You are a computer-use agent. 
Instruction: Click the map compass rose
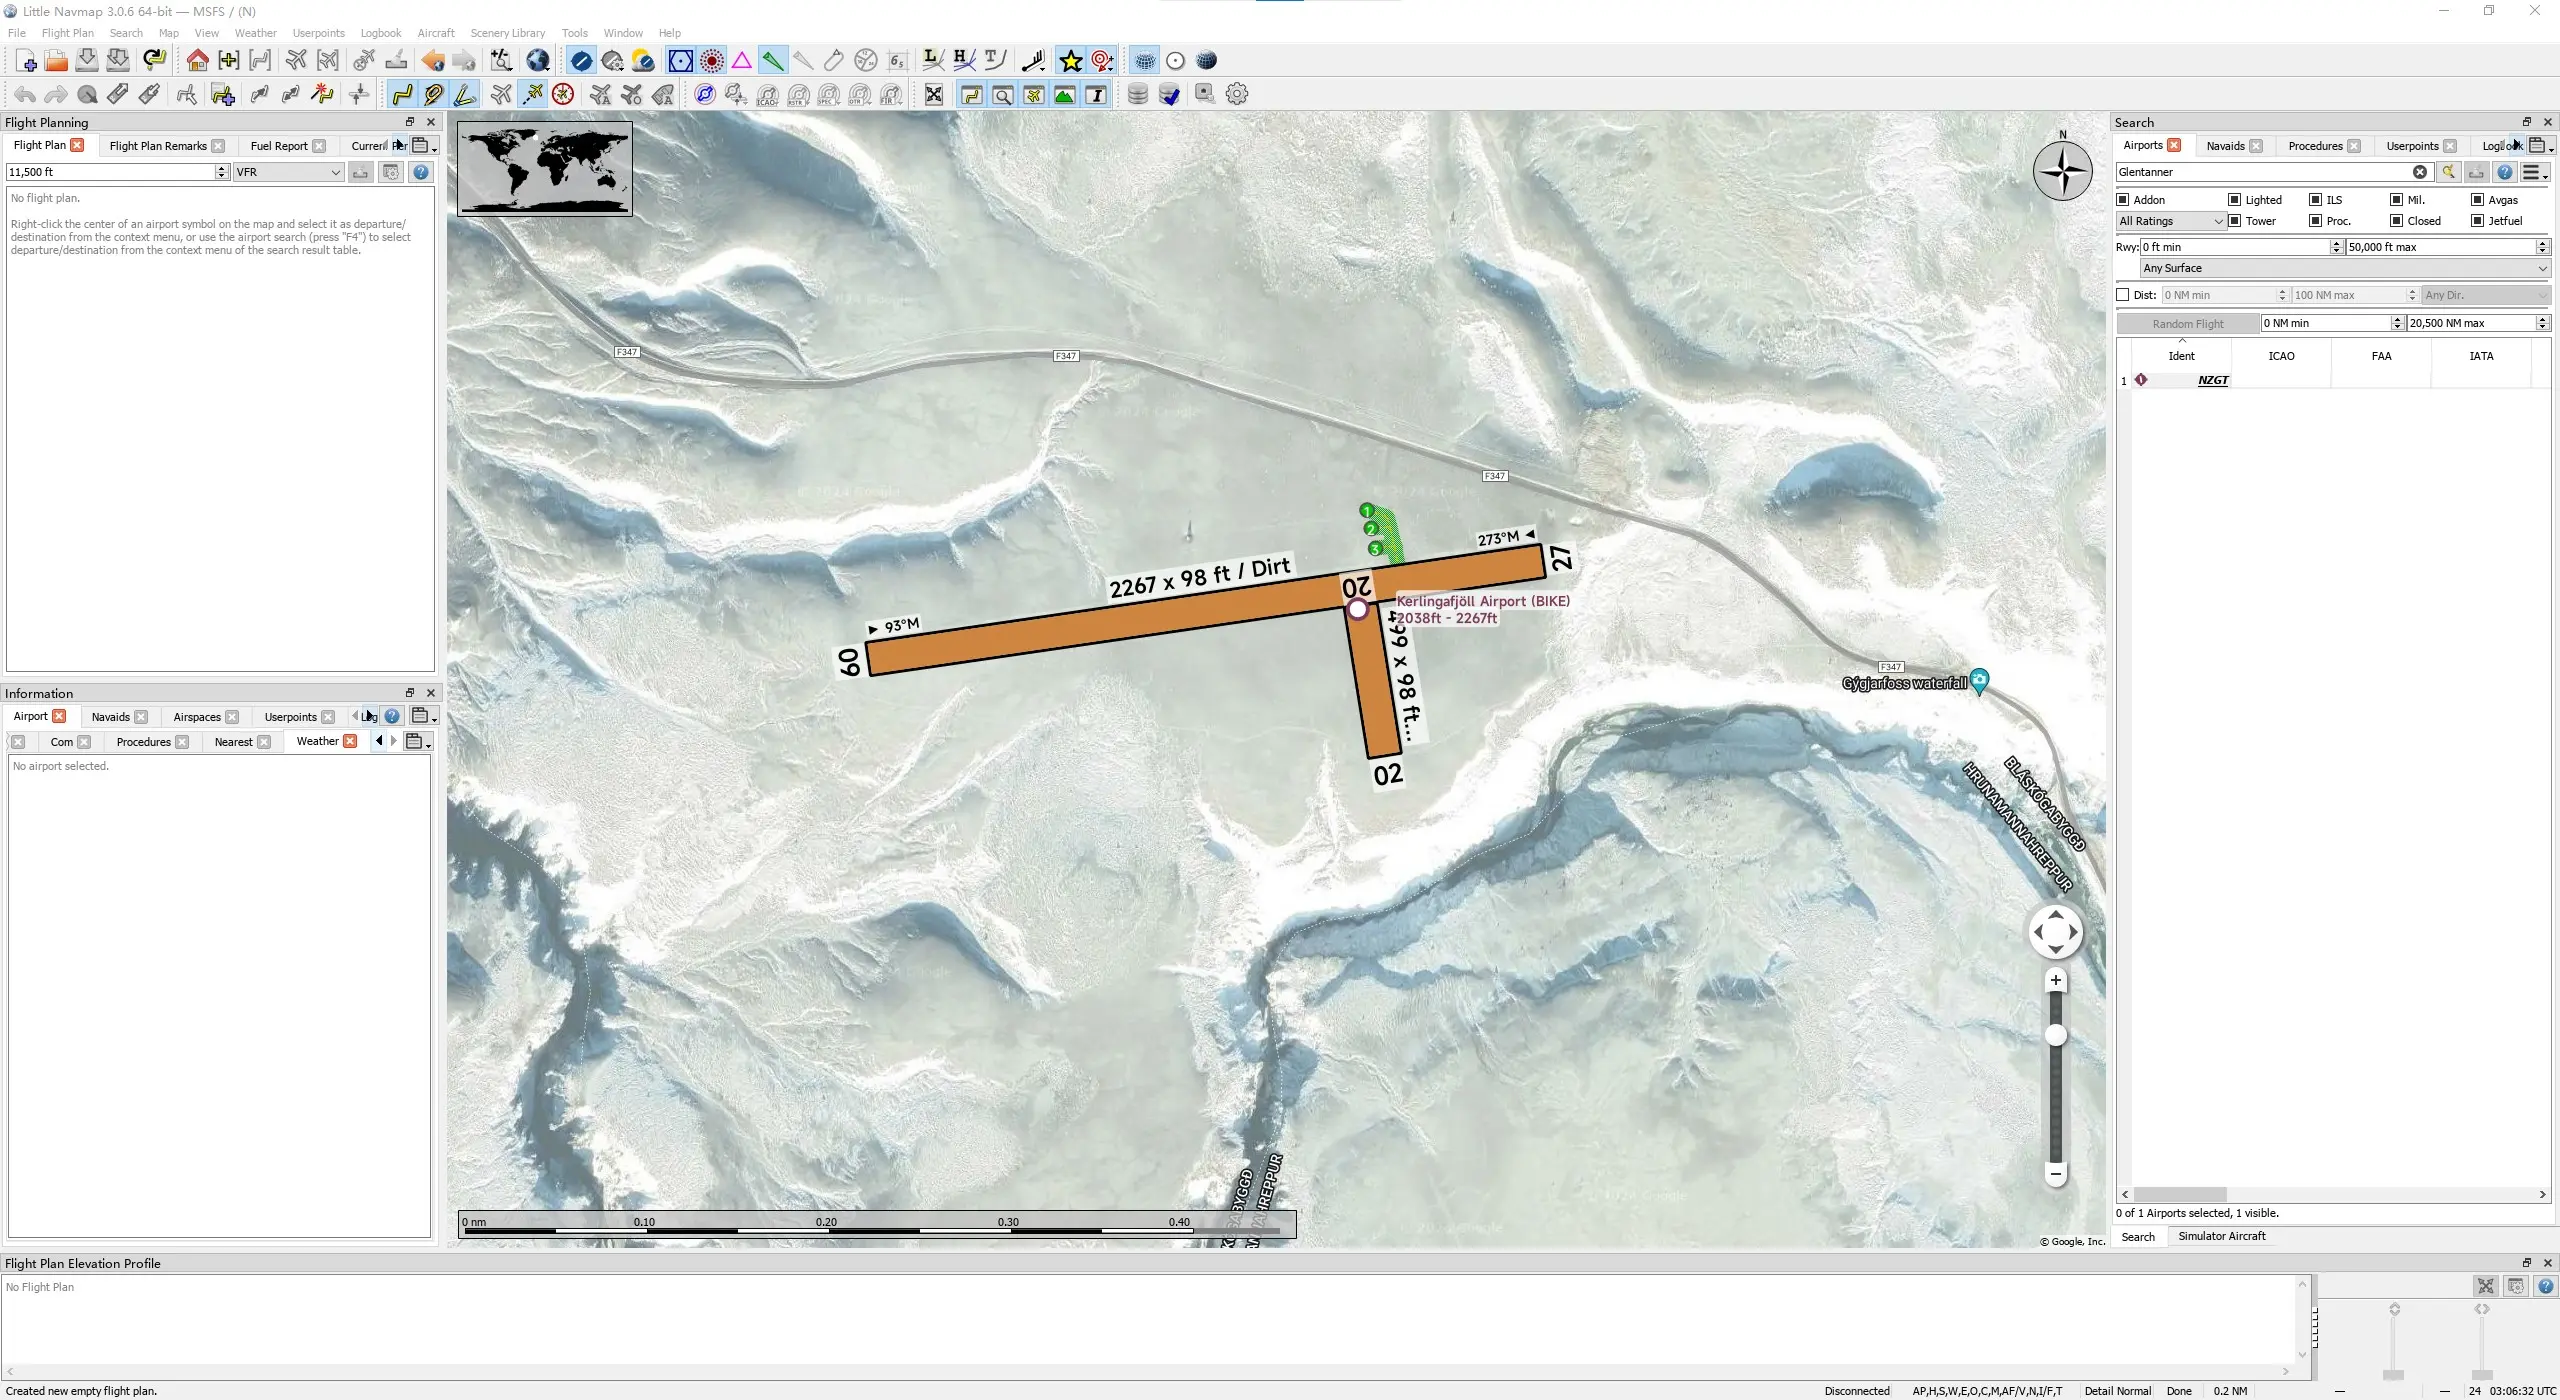pos(2062,171)
